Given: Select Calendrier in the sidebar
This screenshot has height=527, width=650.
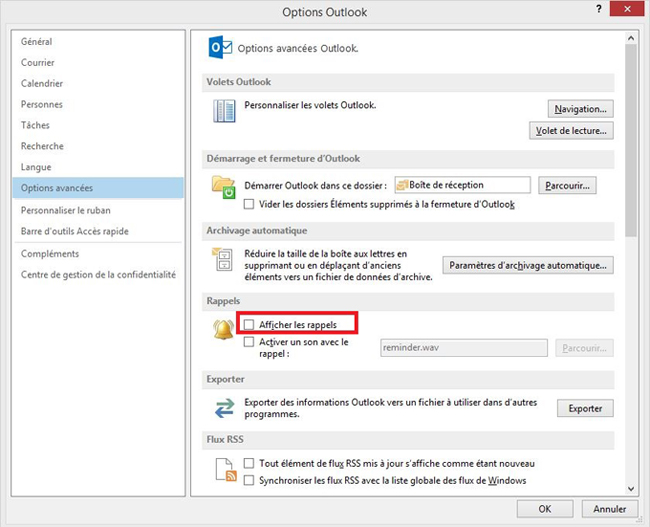Looking at the screenshot, I should coord(98,83).
